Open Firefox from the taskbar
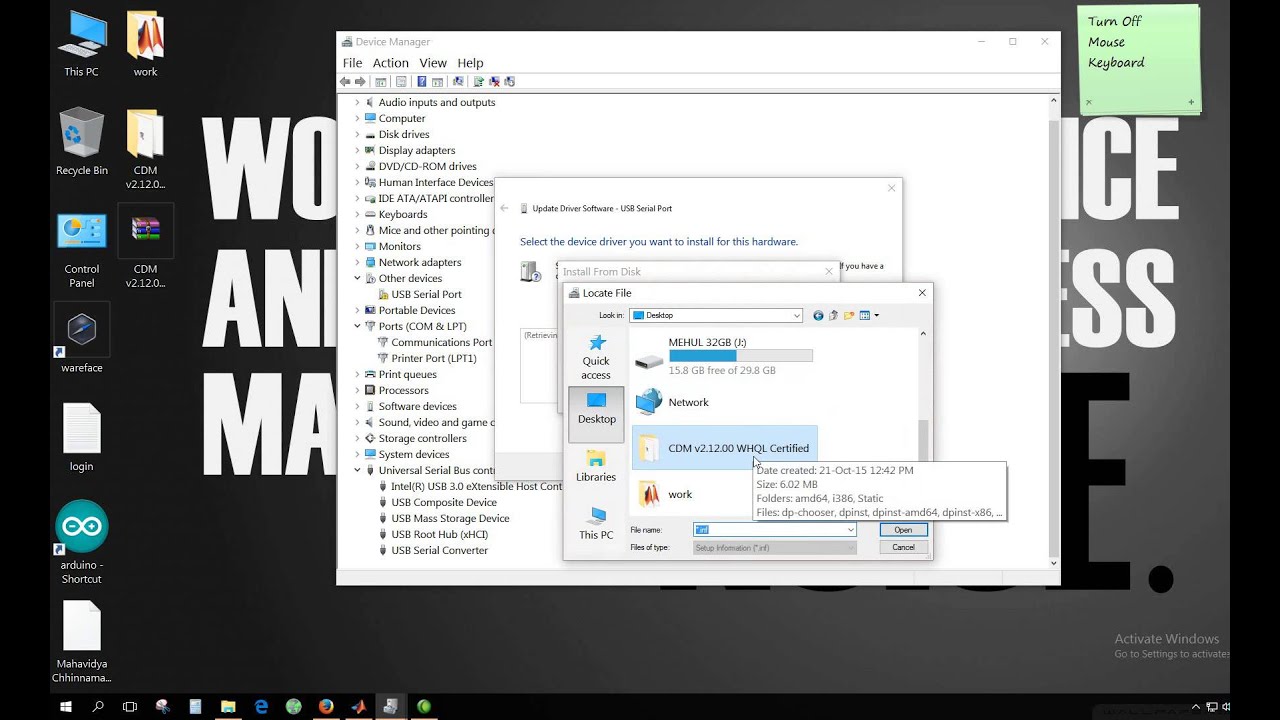This screenshot has width=1280, height=720. click(326, 707)
